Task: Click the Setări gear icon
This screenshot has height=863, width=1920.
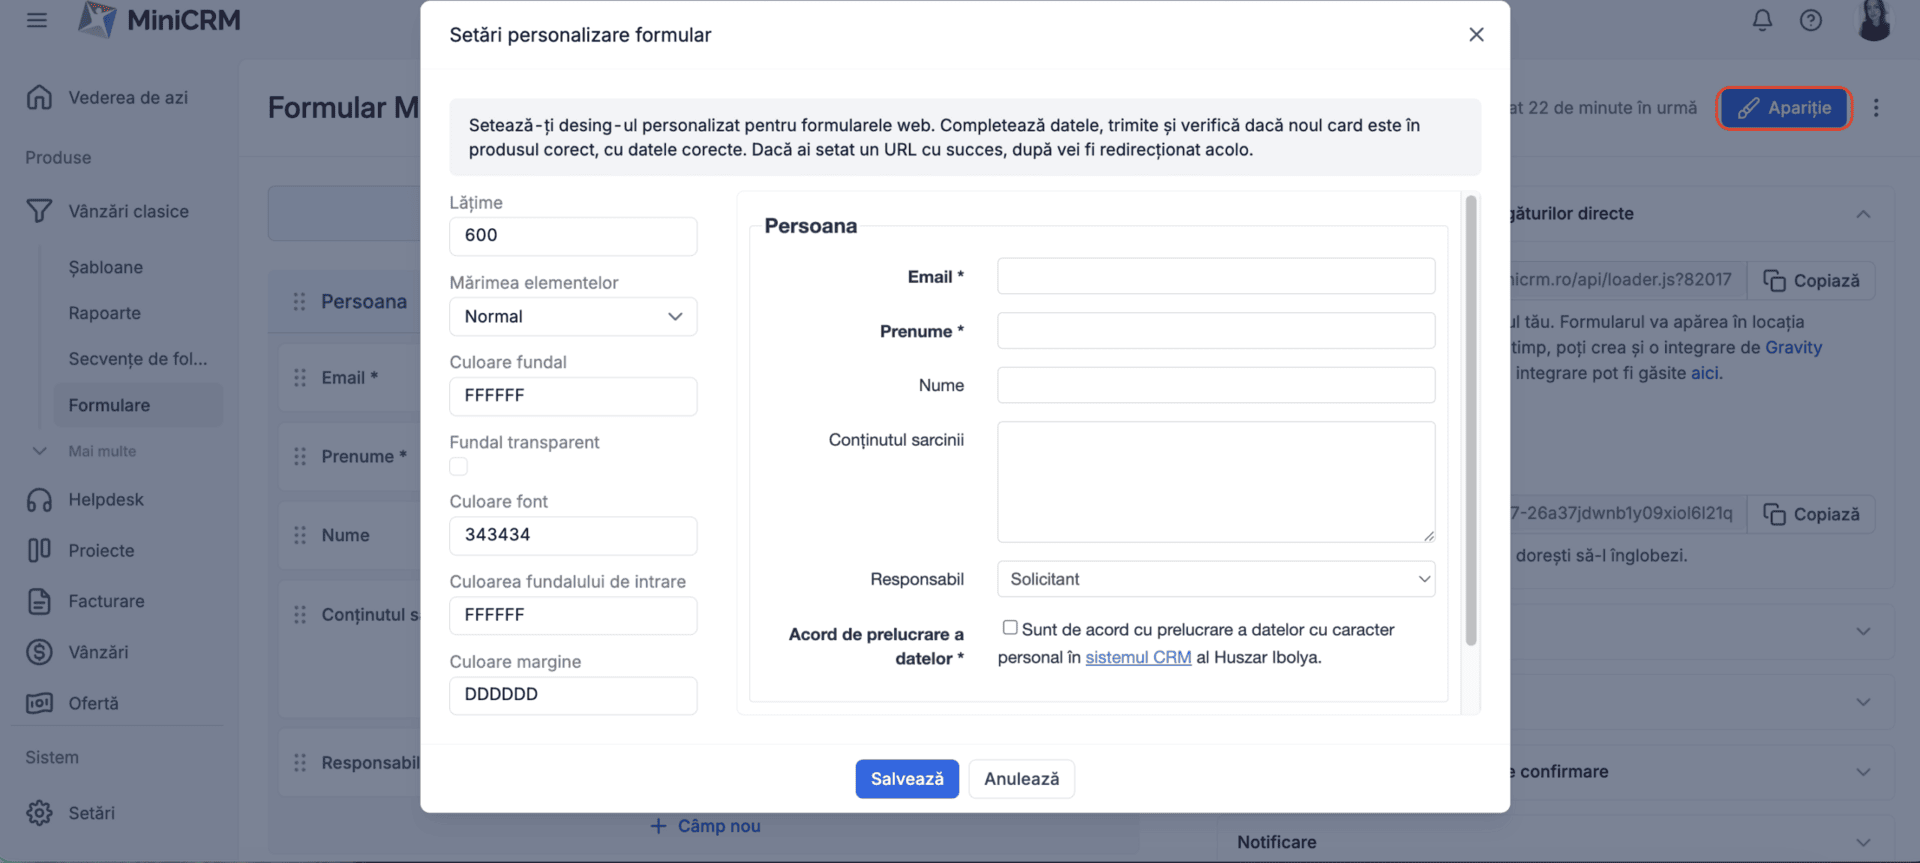Action: click(x=39, y=813)
